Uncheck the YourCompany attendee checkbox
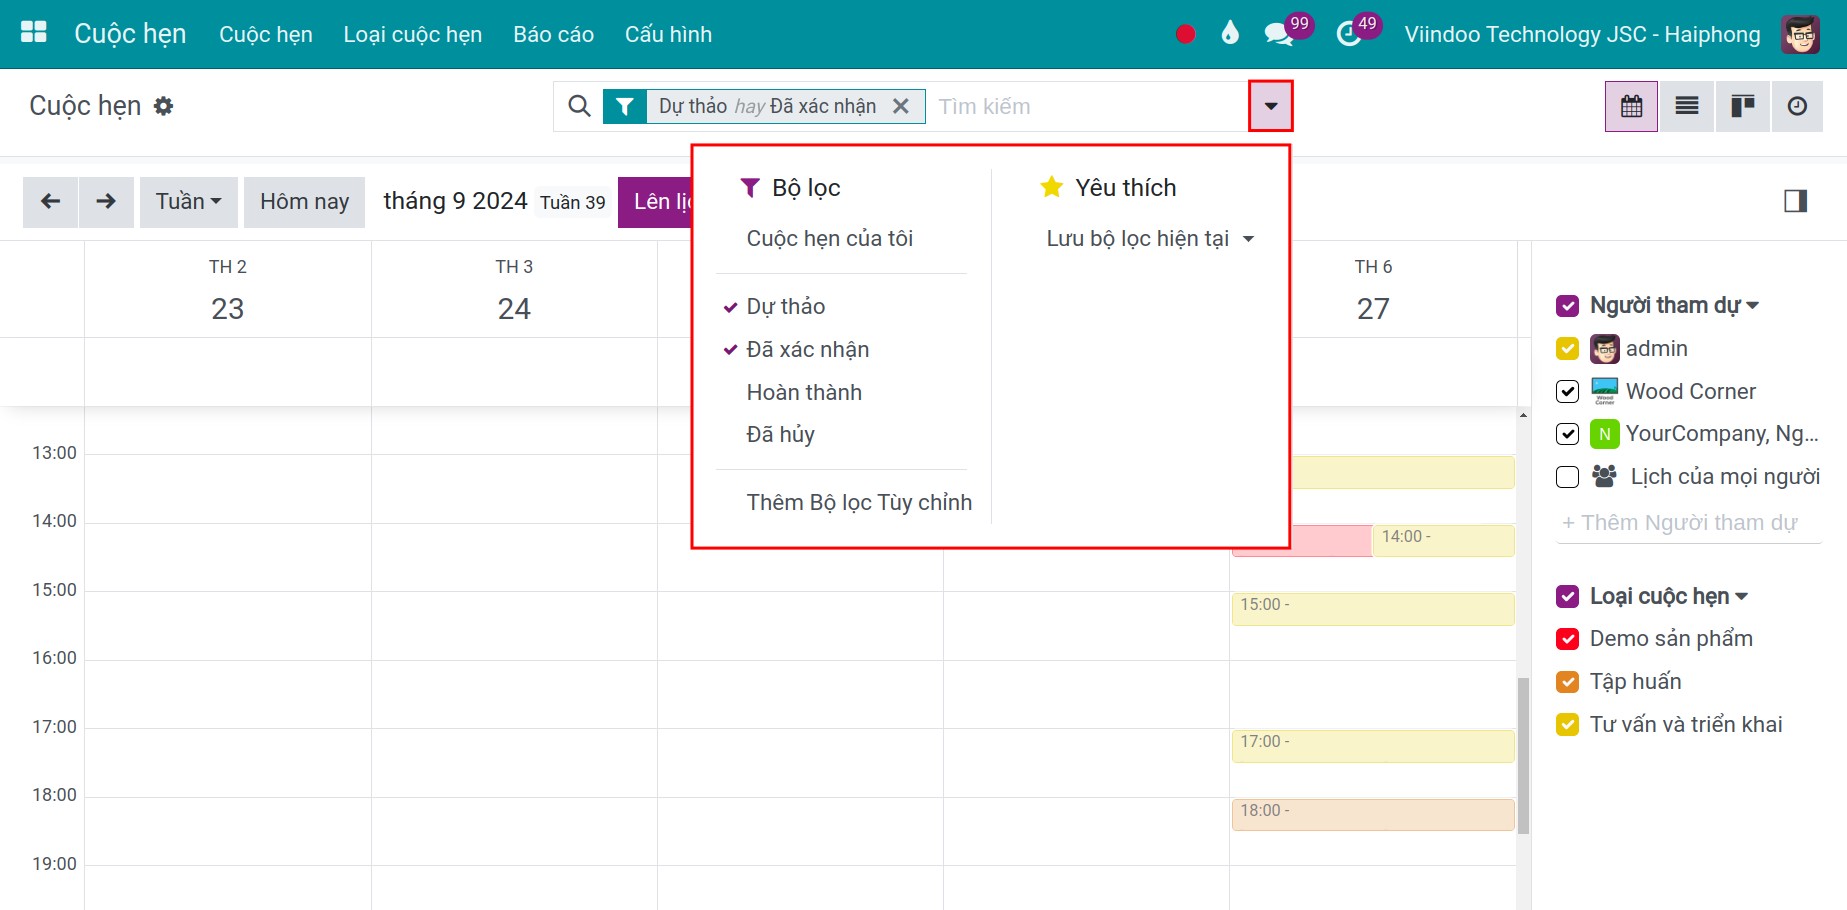1847x910 pixels. (1568, 434)
